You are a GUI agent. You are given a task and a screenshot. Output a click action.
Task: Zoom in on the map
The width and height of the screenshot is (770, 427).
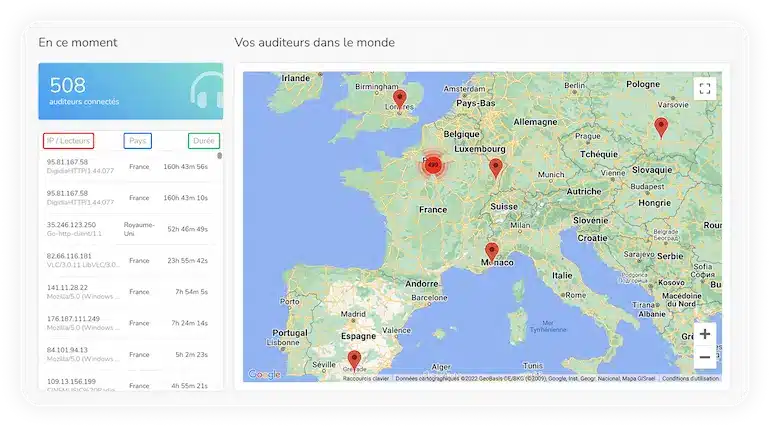coord(705,334)
